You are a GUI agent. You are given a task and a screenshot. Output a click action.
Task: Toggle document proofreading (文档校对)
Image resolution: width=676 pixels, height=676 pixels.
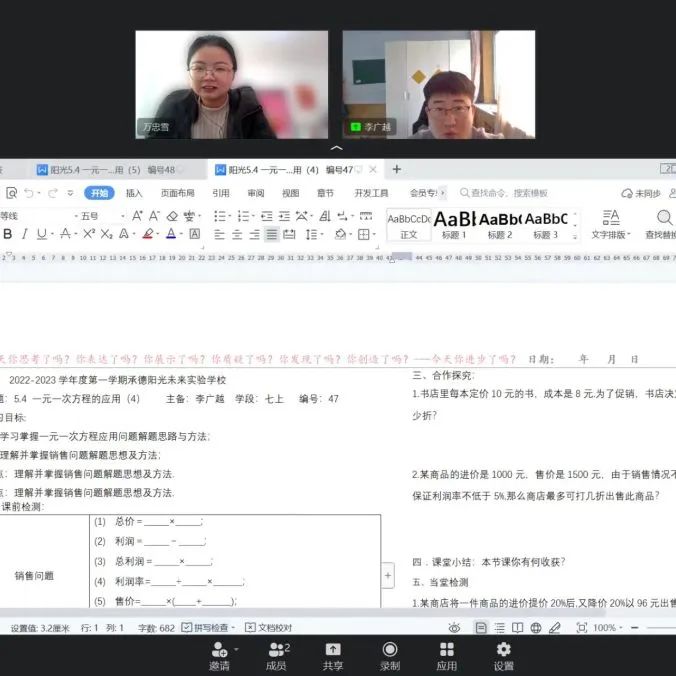(267, 628)
